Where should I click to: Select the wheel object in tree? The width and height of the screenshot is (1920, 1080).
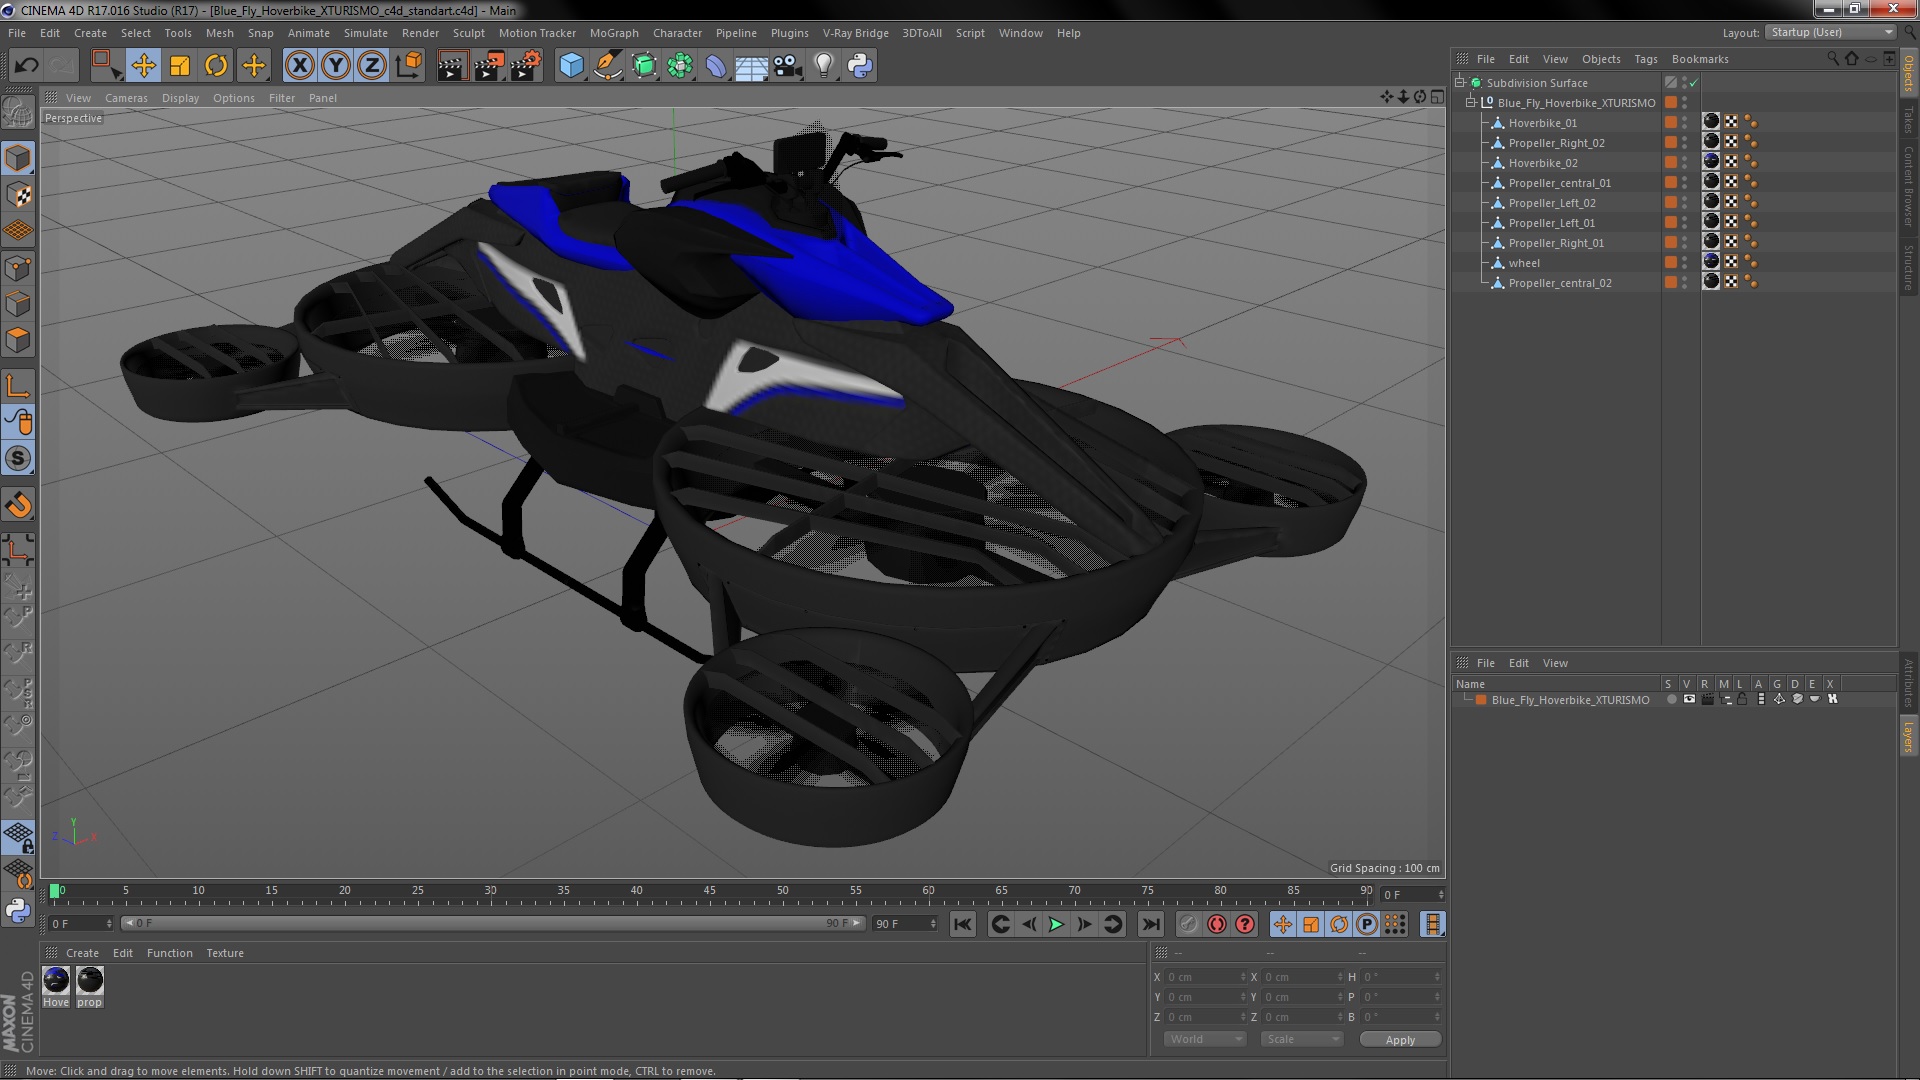pos(1524,263)
